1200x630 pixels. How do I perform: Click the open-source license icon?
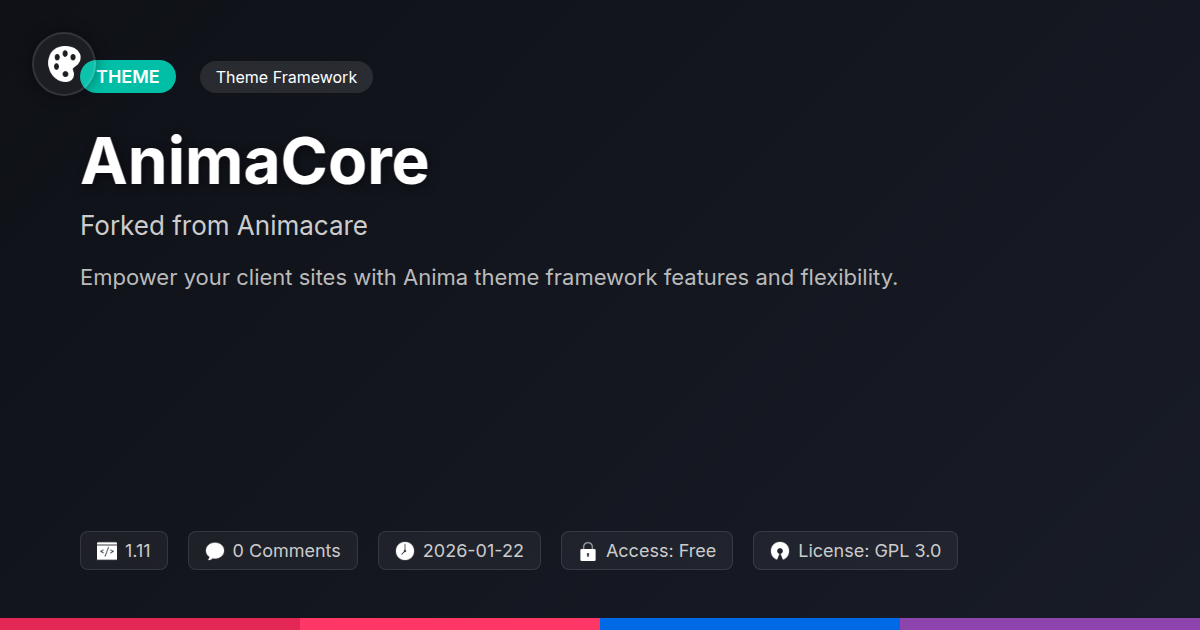coord(780,551)
